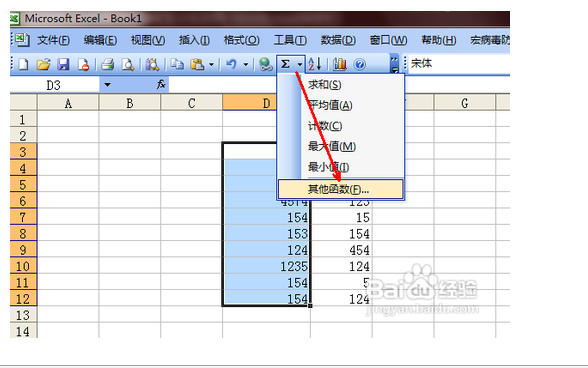
Task: Choose 最小值(I) from the AutoSum list
Action: coord(341,167)
